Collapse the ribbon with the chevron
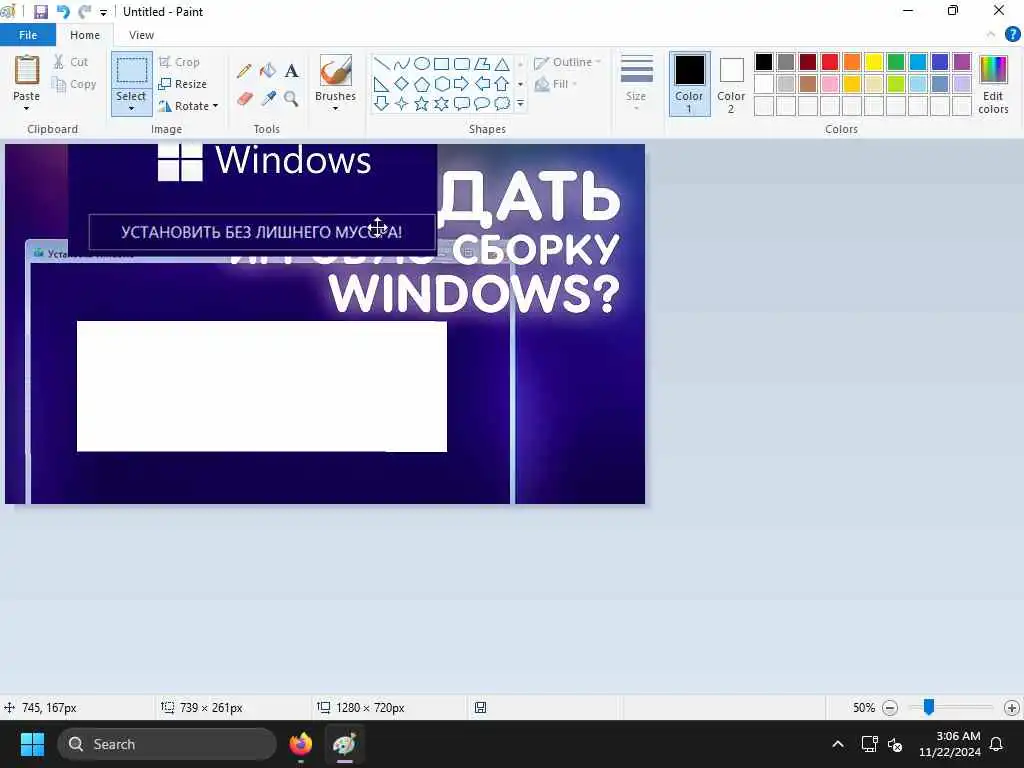This screenshot has height=768, width=1024. click(x=991, y=35)
